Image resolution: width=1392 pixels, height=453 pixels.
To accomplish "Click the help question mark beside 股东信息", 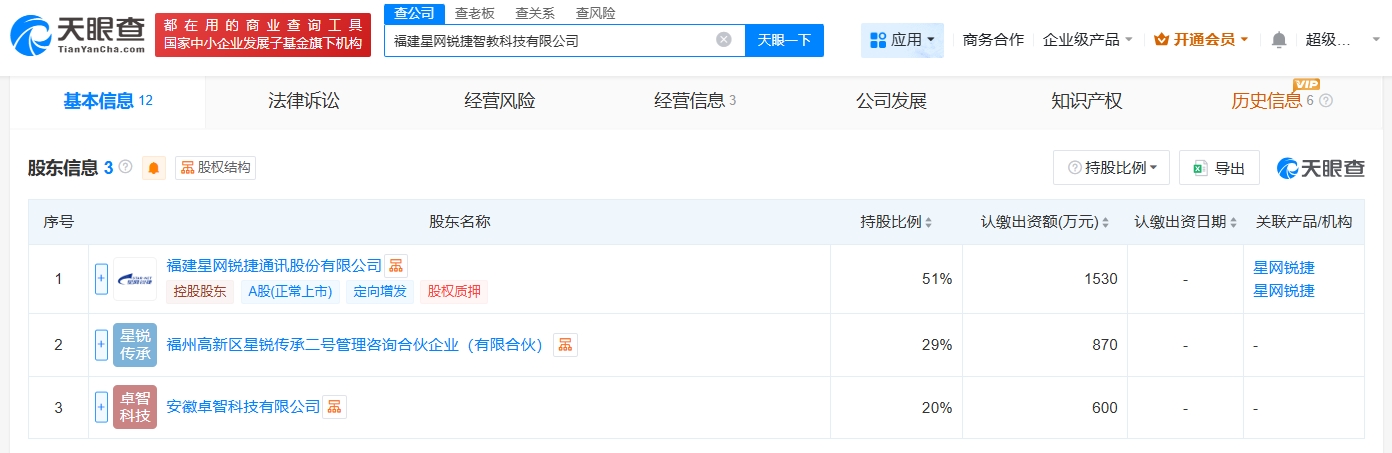I will (125, 167).
